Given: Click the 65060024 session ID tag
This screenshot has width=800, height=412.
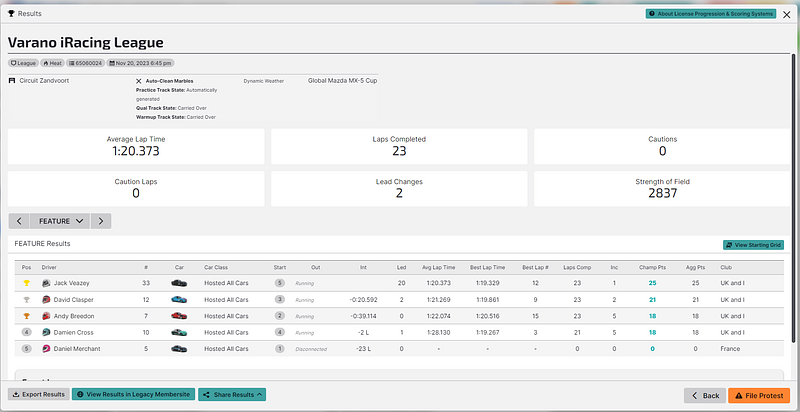Looking at the screenshot, I should click(x=86, y=63).
